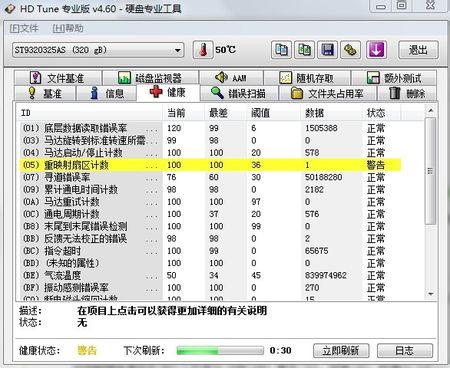The image size is (450, 368).
Task: Click the 日志 button
Action: coord(405,351)
